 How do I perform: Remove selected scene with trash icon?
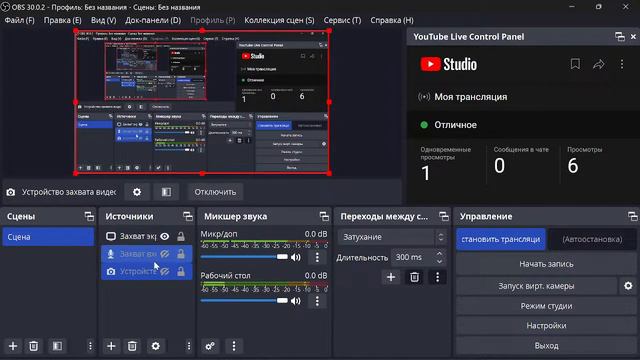coord(33,346)
